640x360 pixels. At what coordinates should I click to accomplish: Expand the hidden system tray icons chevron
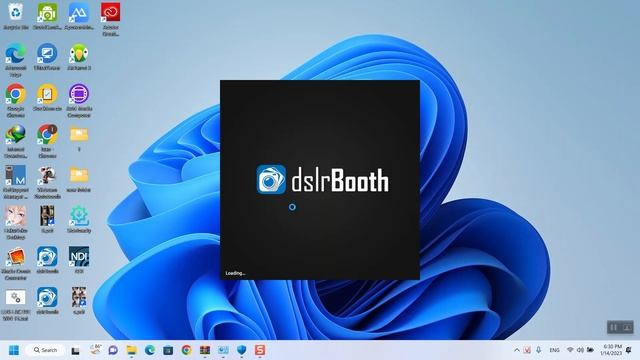[x=517, y=350]
